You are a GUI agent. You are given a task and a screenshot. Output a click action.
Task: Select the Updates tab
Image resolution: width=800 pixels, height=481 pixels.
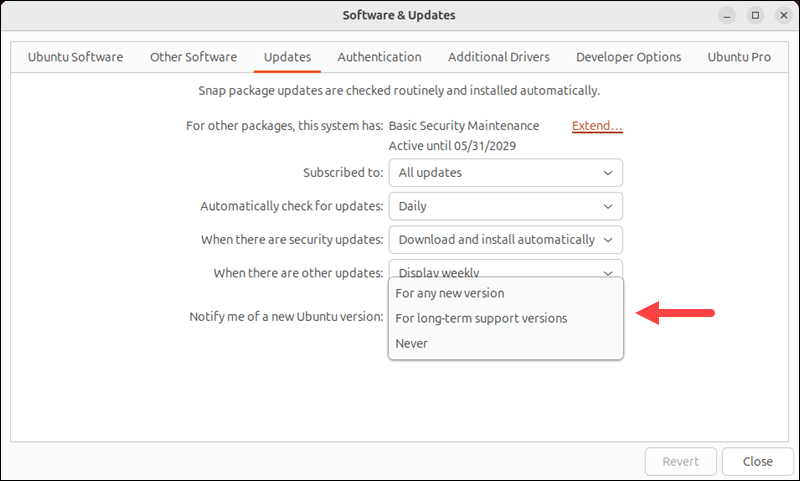pos(287,57)
